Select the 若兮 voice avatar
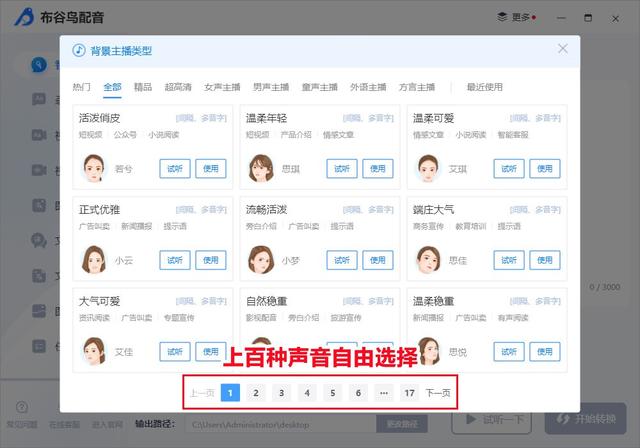Screen dimensions: 640x448 [x=93, y=168]
